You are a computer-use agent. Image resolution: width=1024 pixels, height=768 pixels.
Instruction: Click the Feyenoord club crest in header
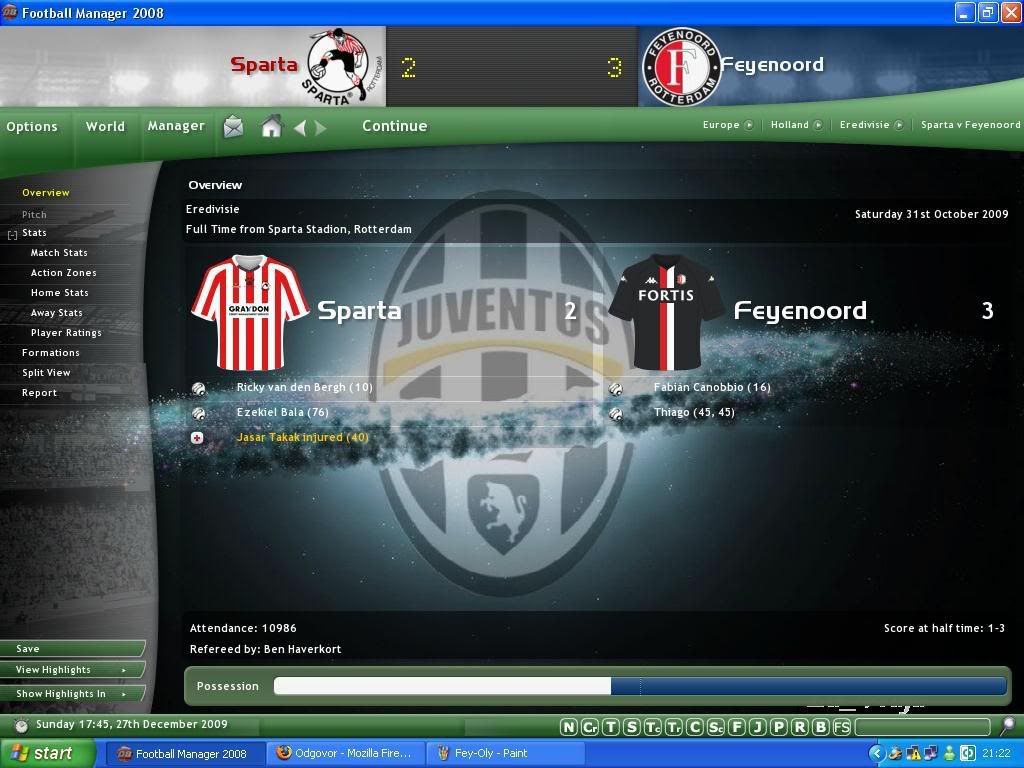tap(680, 67)
